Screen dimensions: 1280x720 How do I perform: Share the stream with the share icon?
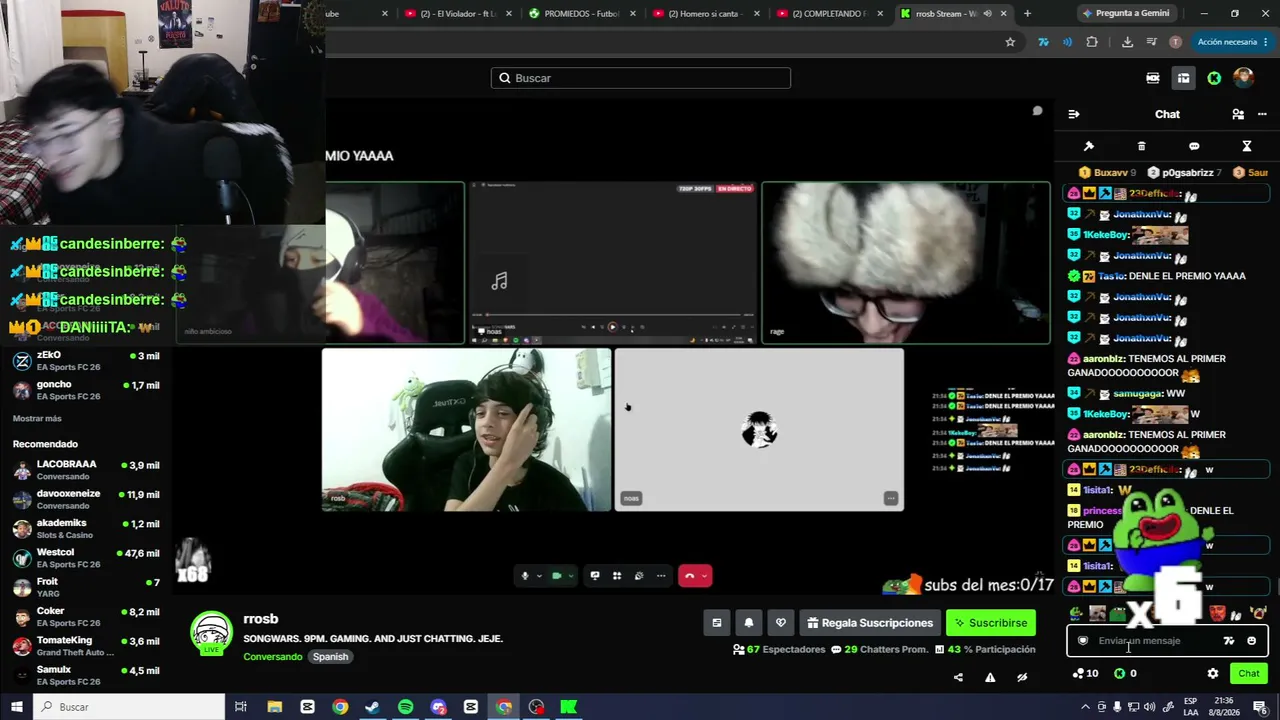(x=958, y=677)
